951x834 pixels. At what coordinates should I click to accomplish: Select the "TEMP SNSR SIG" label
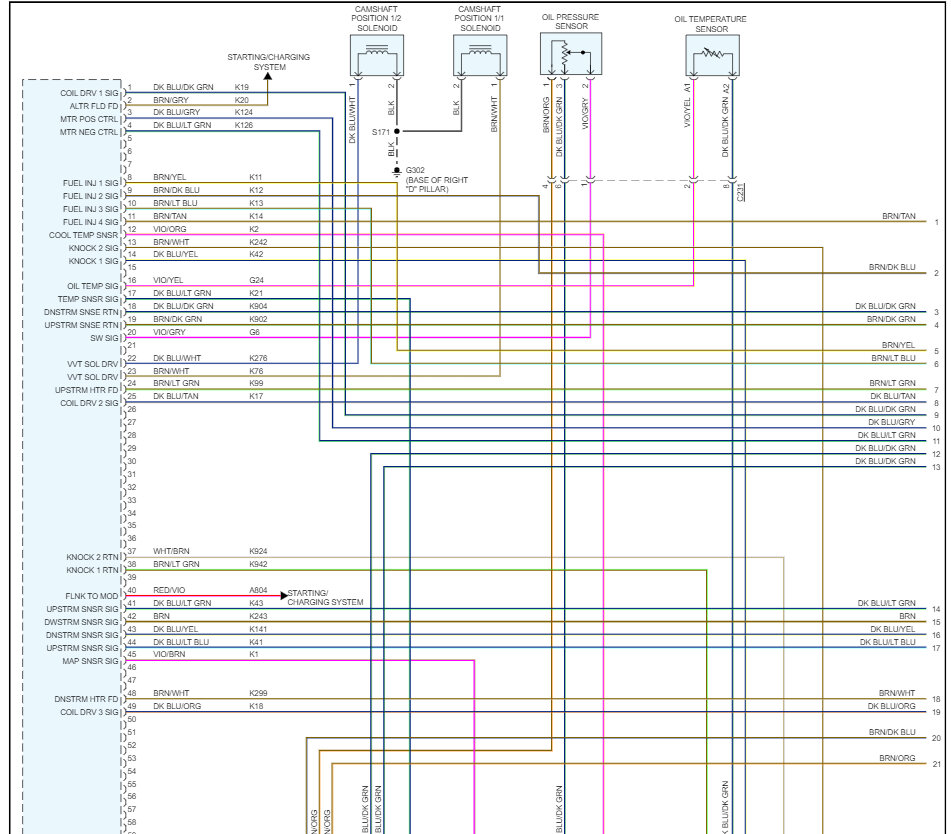click(x=88, y=299)
